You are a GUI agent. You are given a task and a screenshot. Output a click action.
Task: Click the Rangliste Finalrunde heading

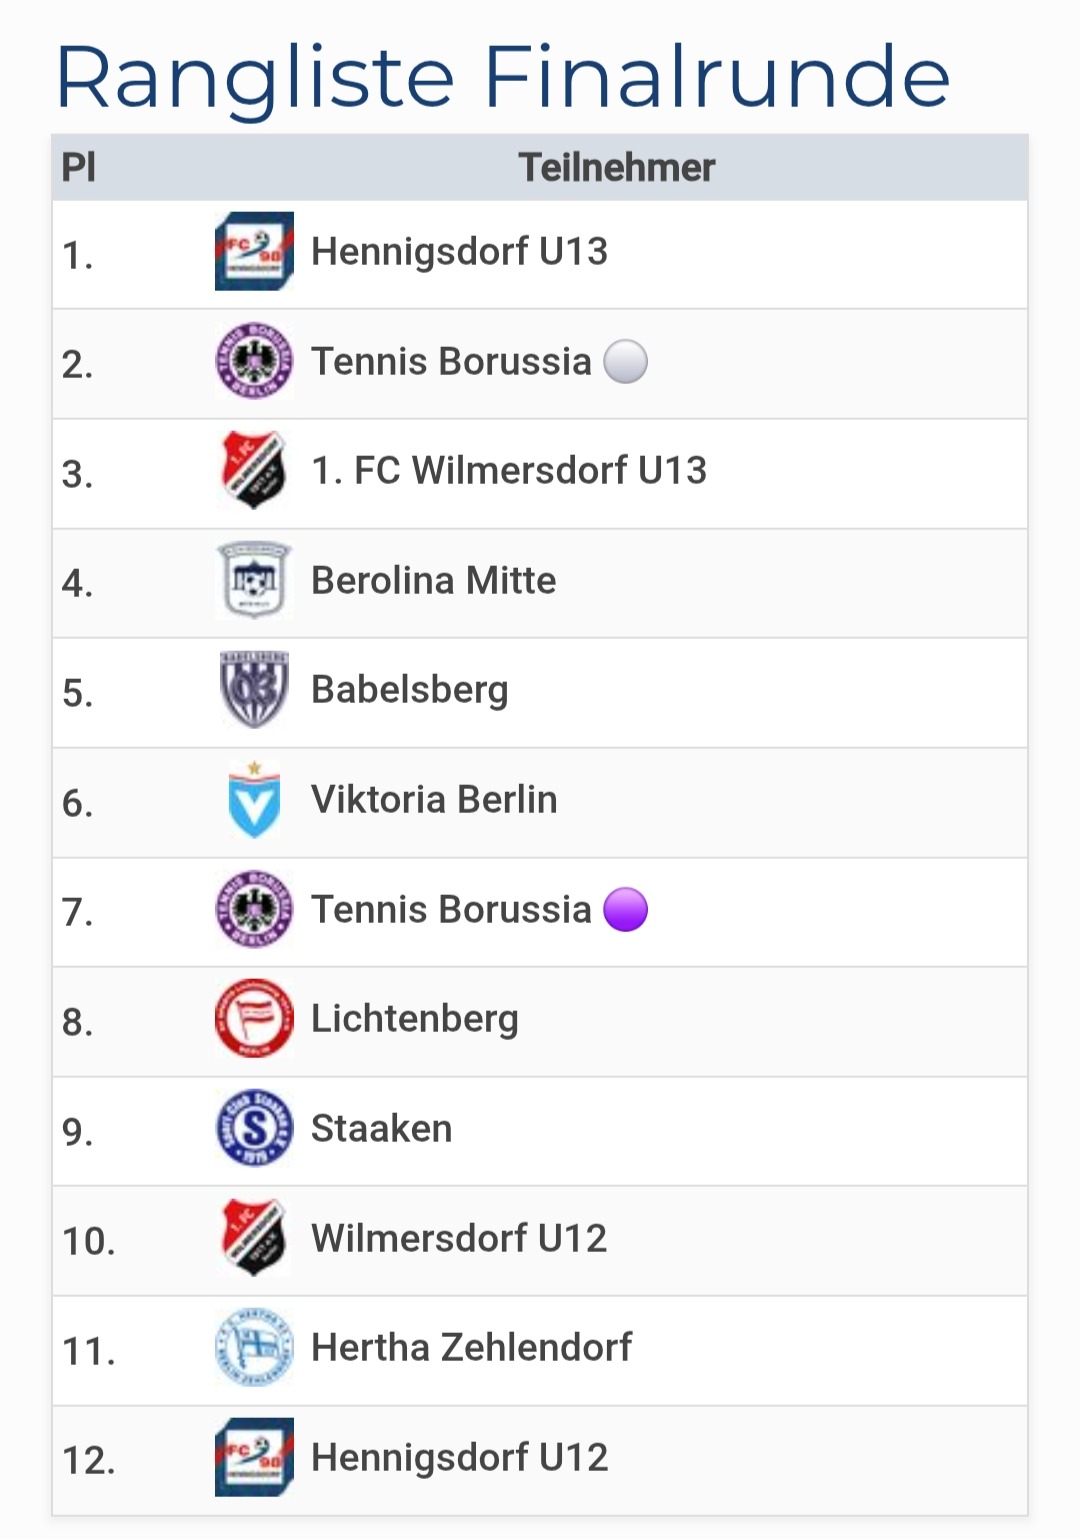tap(502, 77)
